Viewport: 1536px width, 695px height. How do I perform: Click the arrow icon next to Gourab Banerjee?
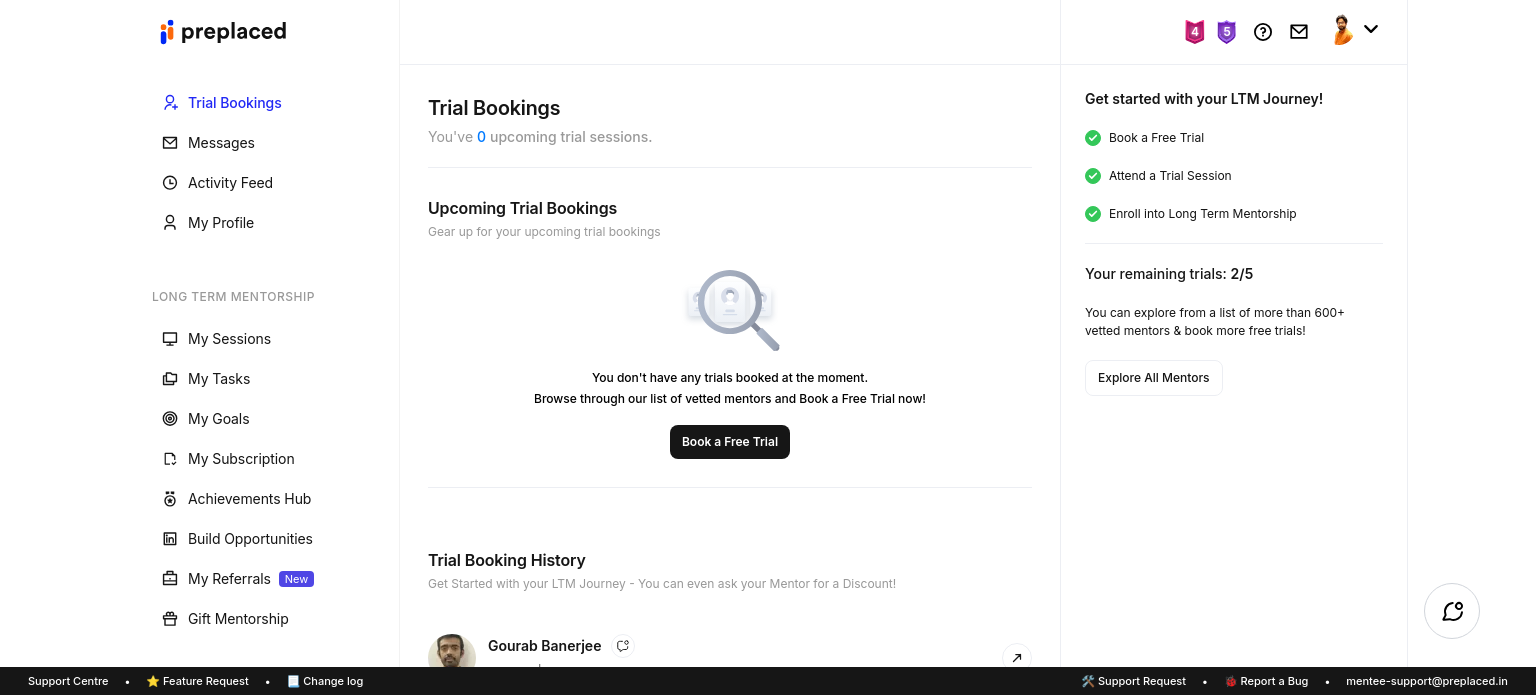[x=1016, y=657]
